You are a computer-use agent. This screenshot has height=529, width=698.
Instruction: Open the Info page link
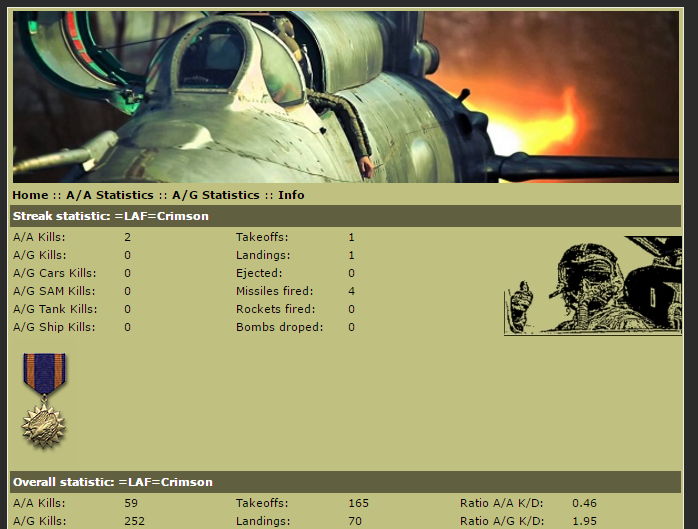point(291,195)
